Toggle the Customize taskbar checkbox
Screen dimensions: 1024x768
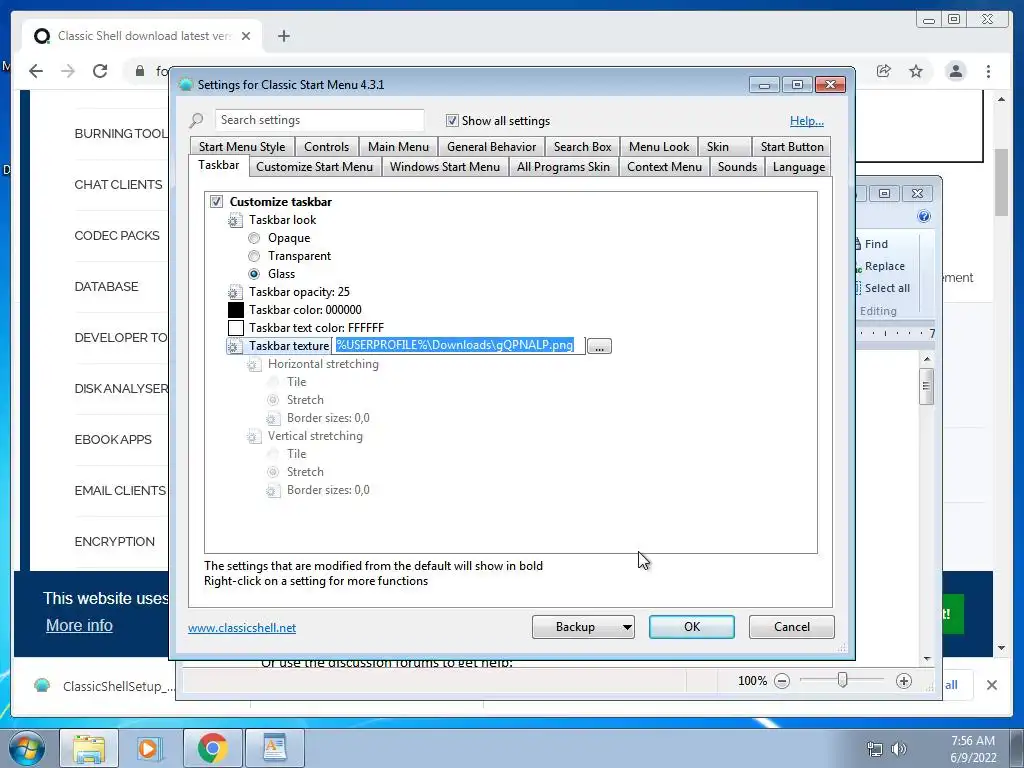pyautogui.click(x=216, y=202)
